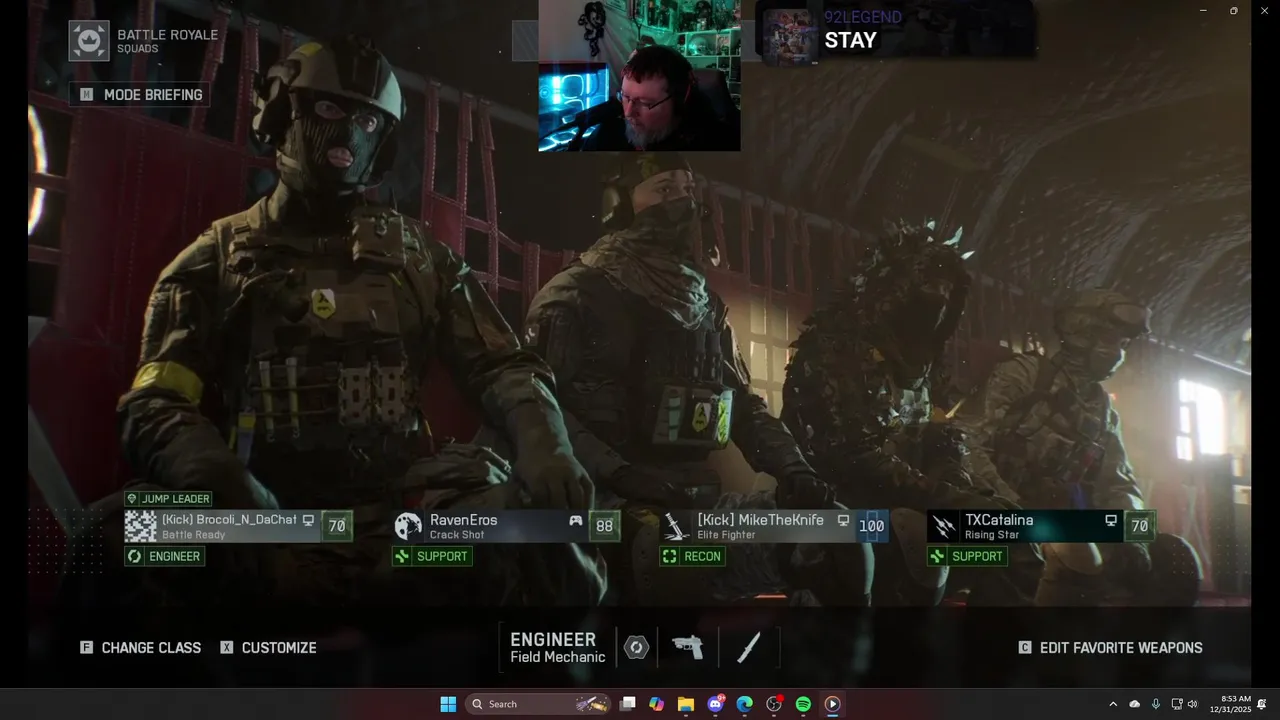Image resolution: width=1280 pixels, height=720 pixels.
Task: Open the Mode Briefing panel
Action: tap(140, 95)
